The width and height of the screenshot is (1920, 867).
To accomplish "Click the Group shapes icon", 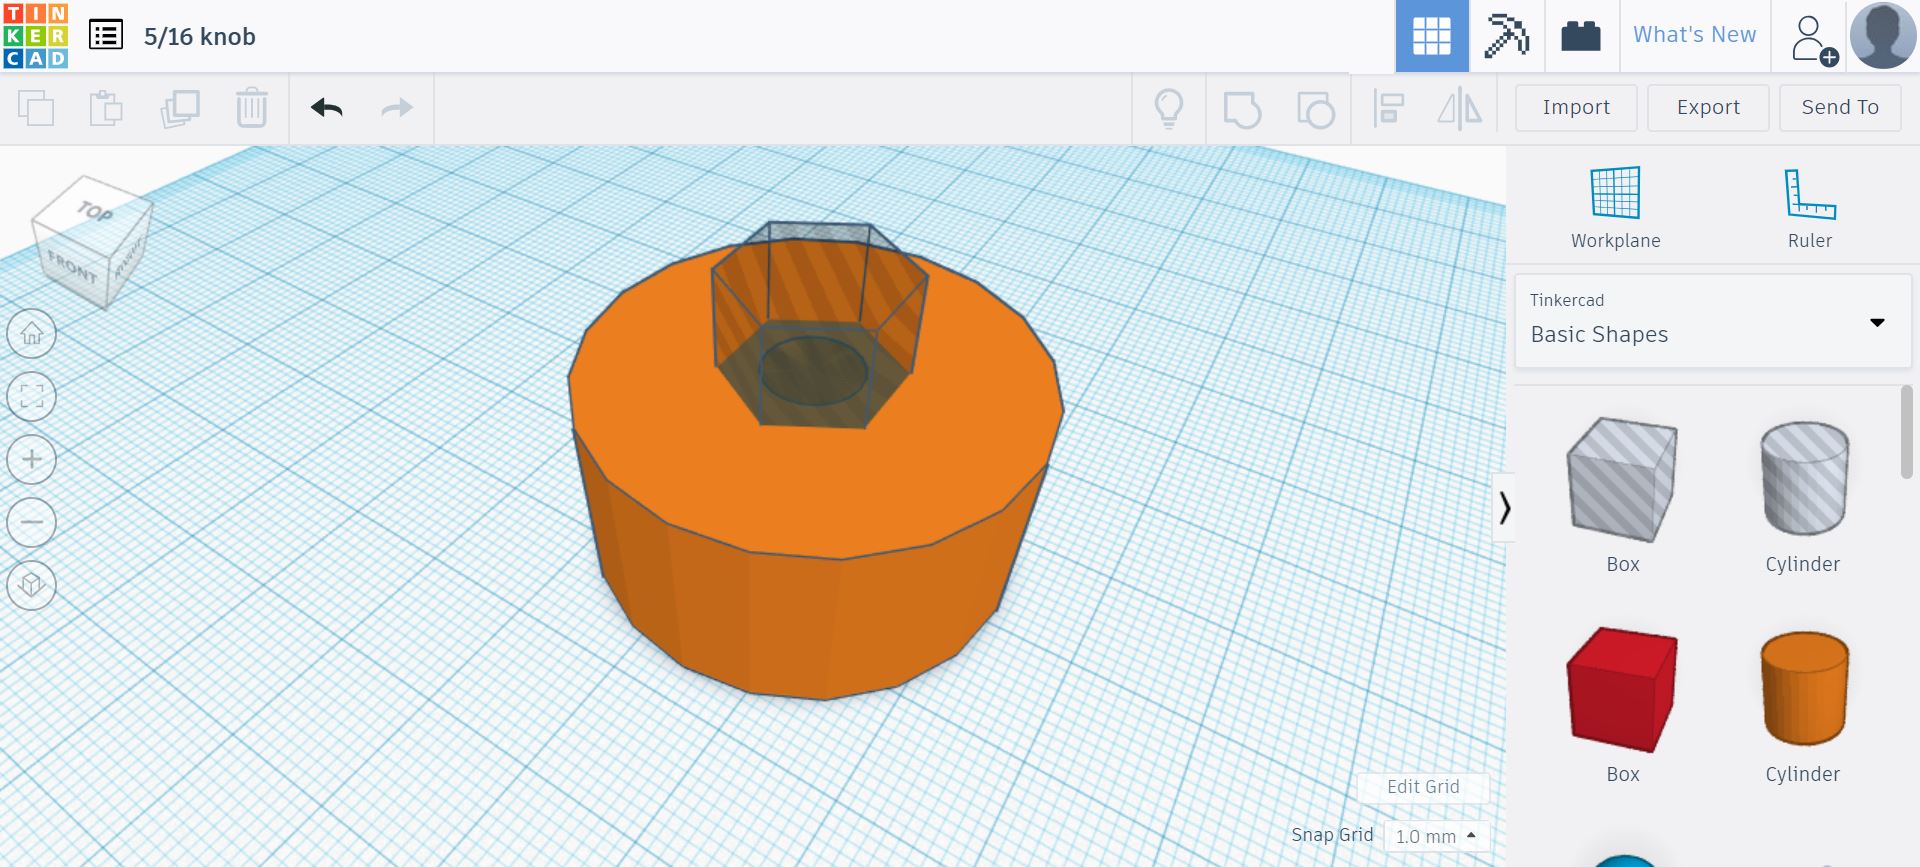I will point(1242,109).
